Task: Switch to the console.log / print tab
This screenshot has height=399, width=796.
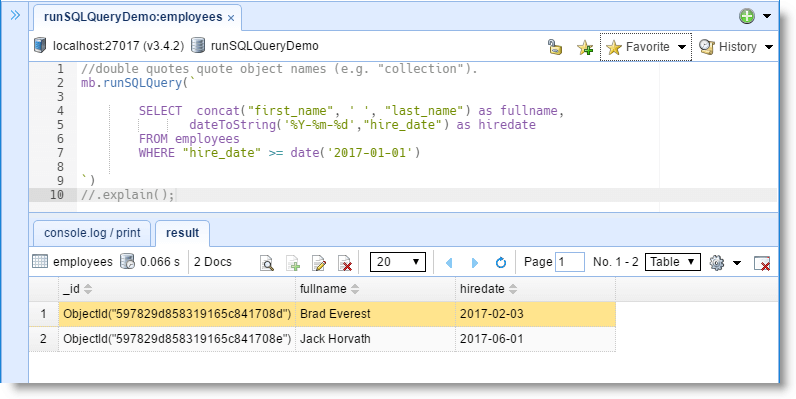Action: 92,233
